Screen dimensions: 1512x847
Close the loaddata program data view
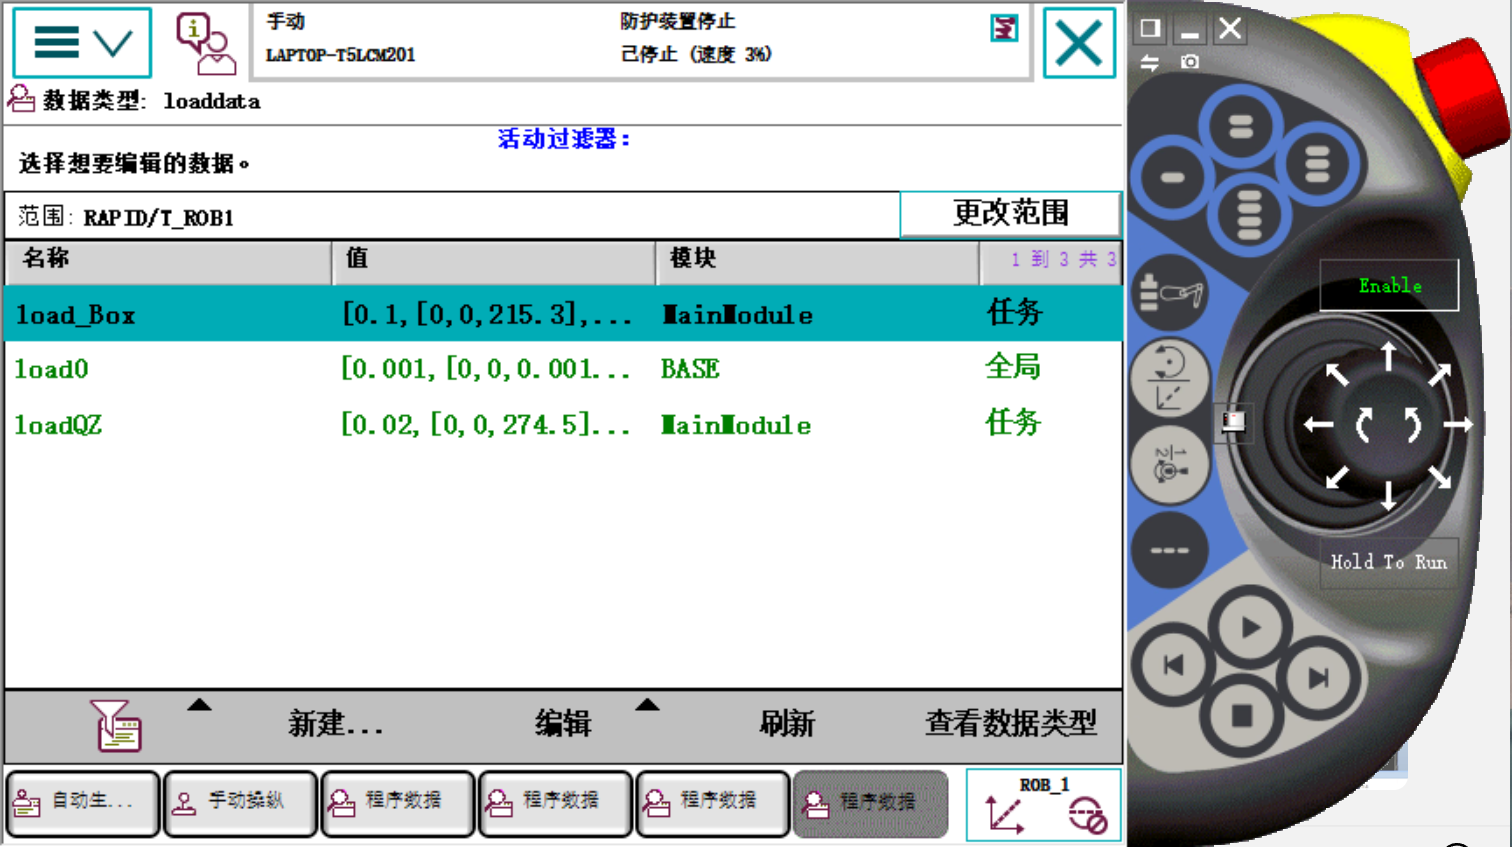coord(1079,43)
